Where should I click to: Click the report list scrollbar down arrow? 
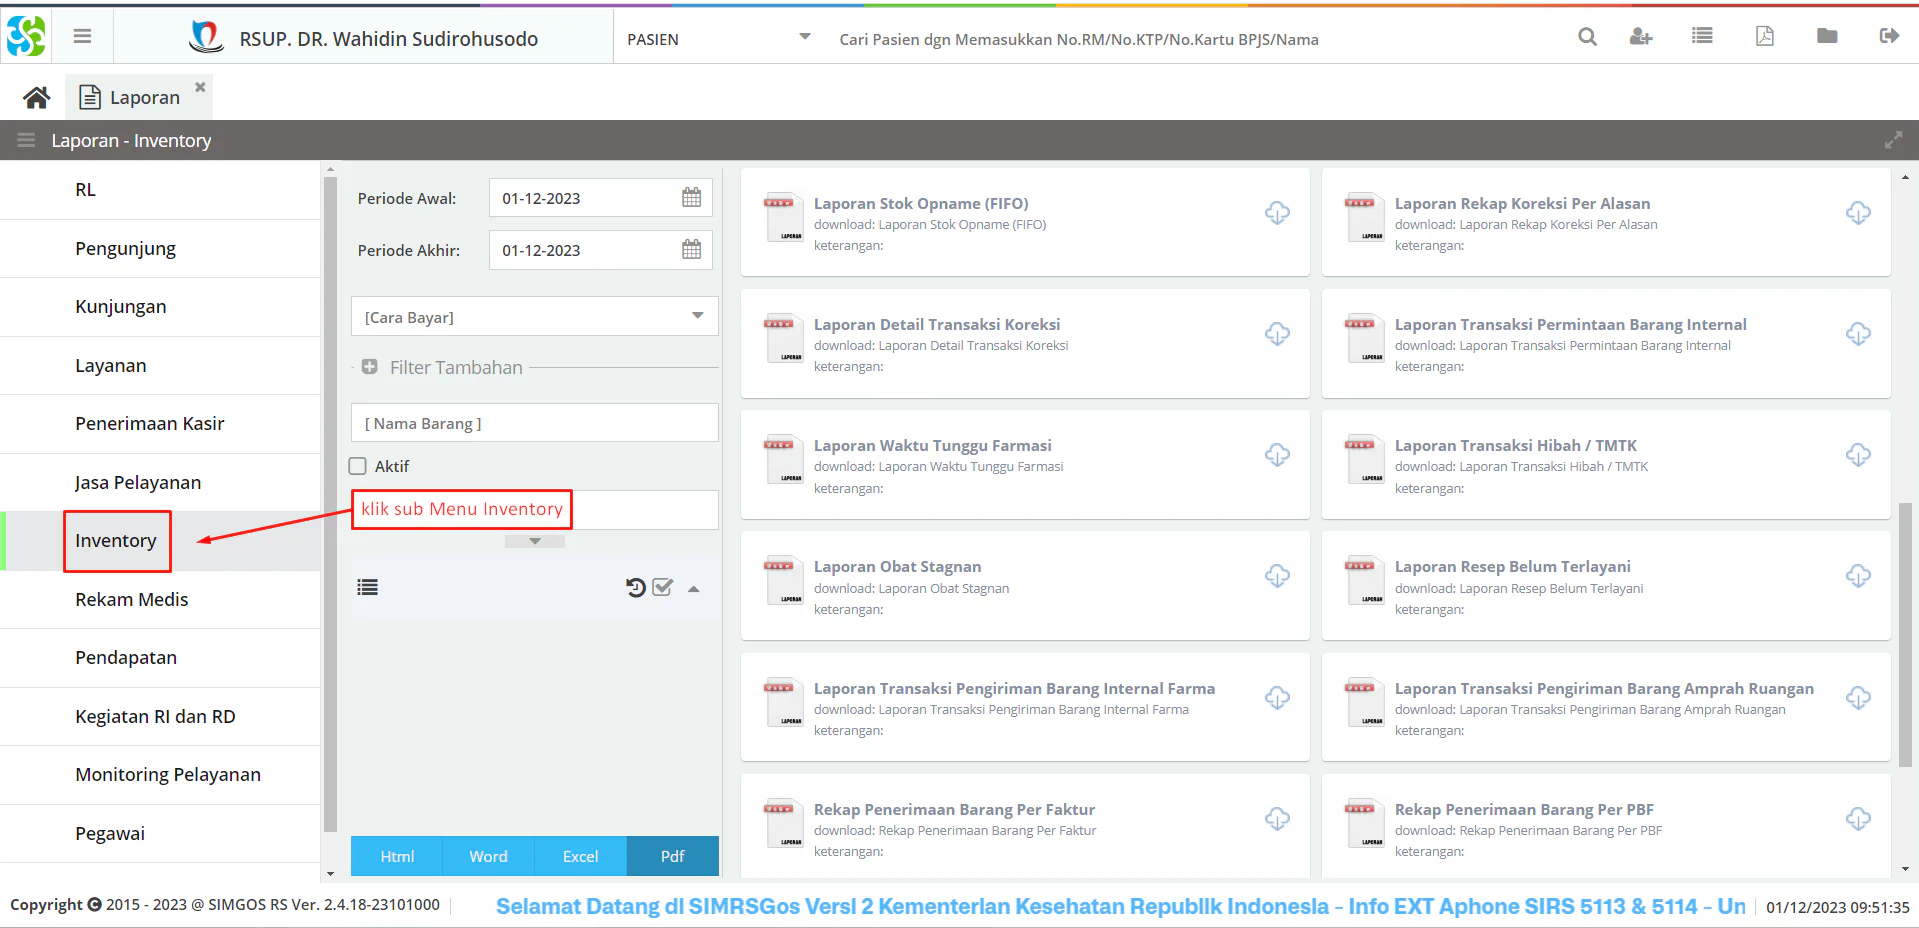(1905, 870)
